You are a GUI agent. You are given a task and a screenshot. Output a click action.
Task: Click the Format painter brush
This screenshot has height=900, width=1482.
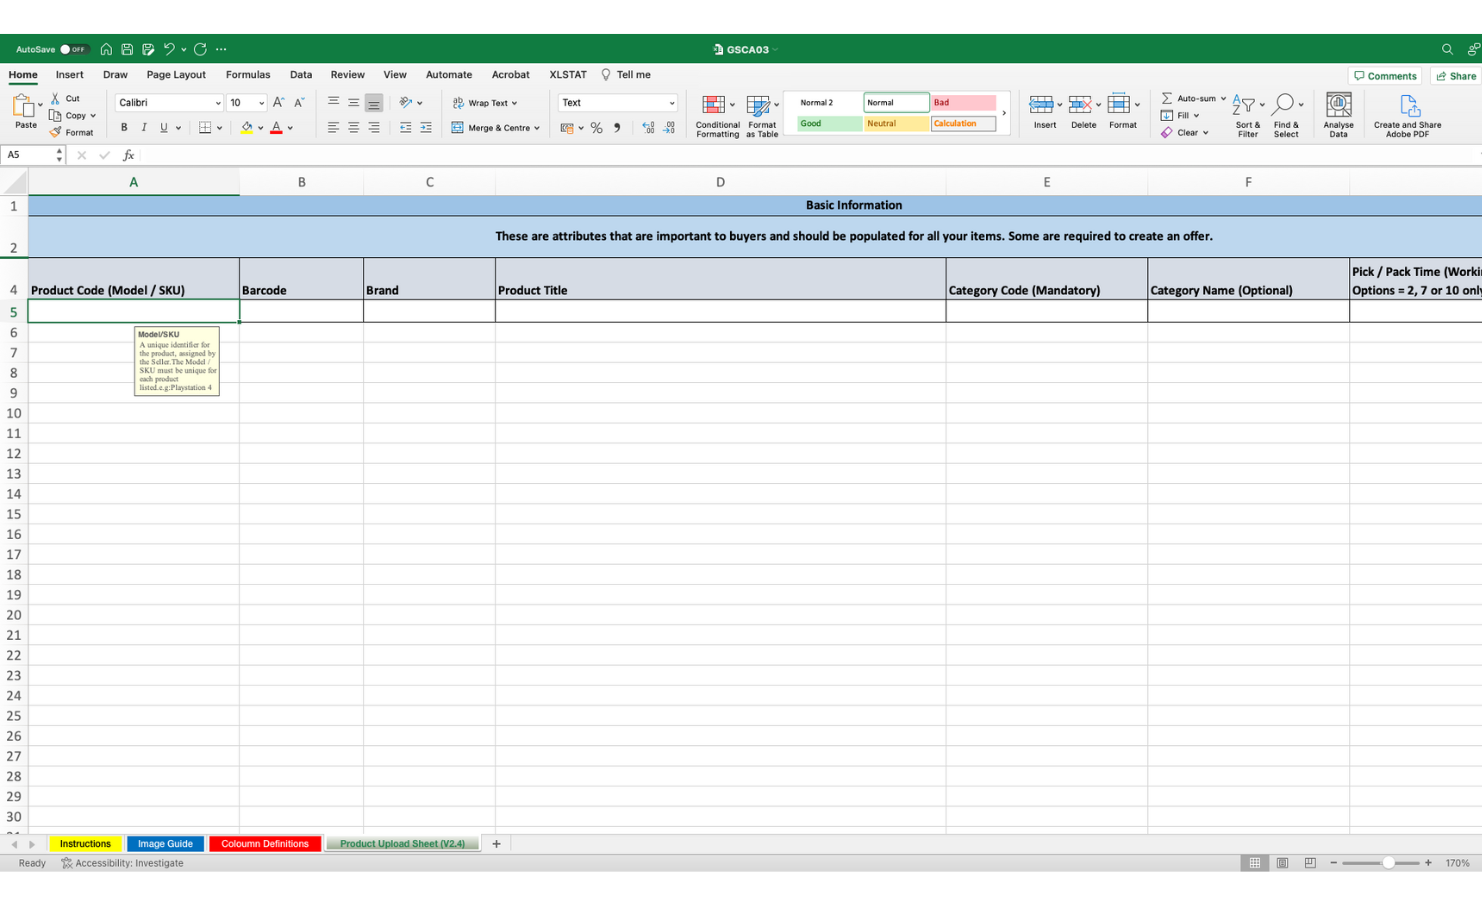click(x=71, y=132)
